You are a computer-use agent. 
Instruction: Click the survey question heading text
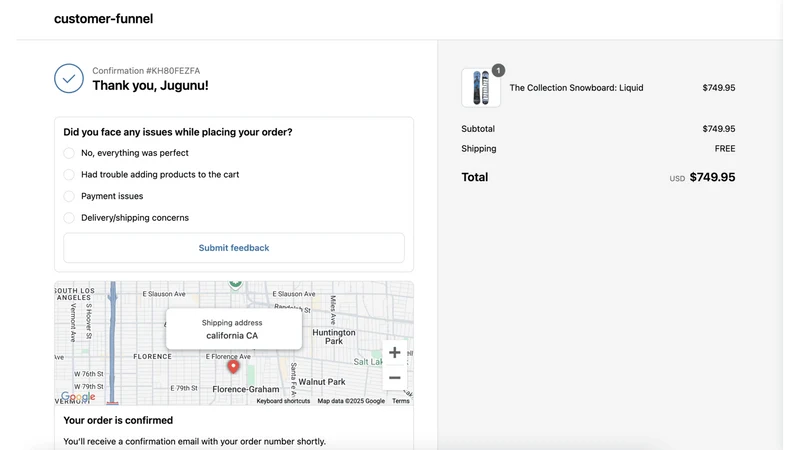[x=178, y=132]
